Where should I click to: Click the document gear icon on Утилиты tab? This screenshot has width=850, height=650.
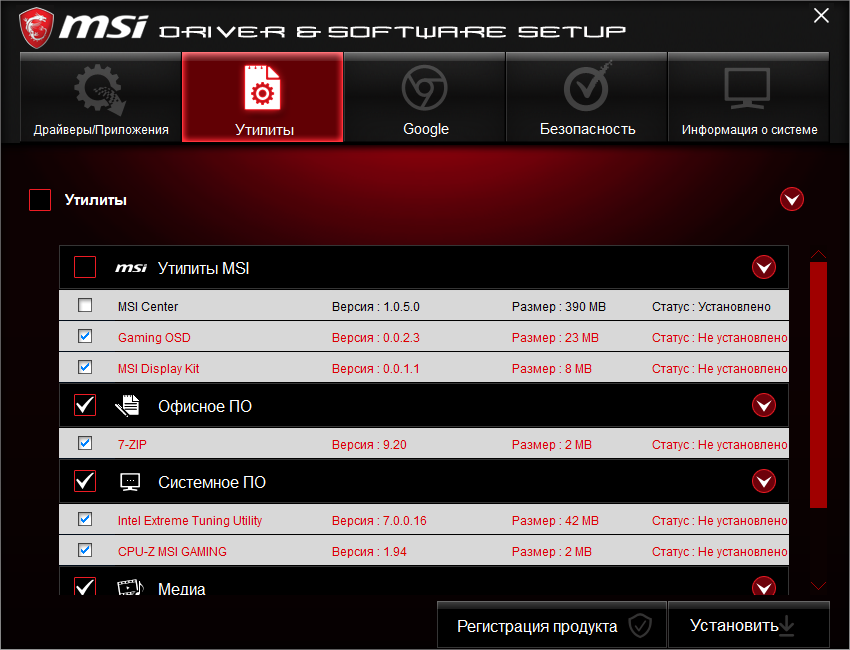pyautogui.click(x=262, y=88)
